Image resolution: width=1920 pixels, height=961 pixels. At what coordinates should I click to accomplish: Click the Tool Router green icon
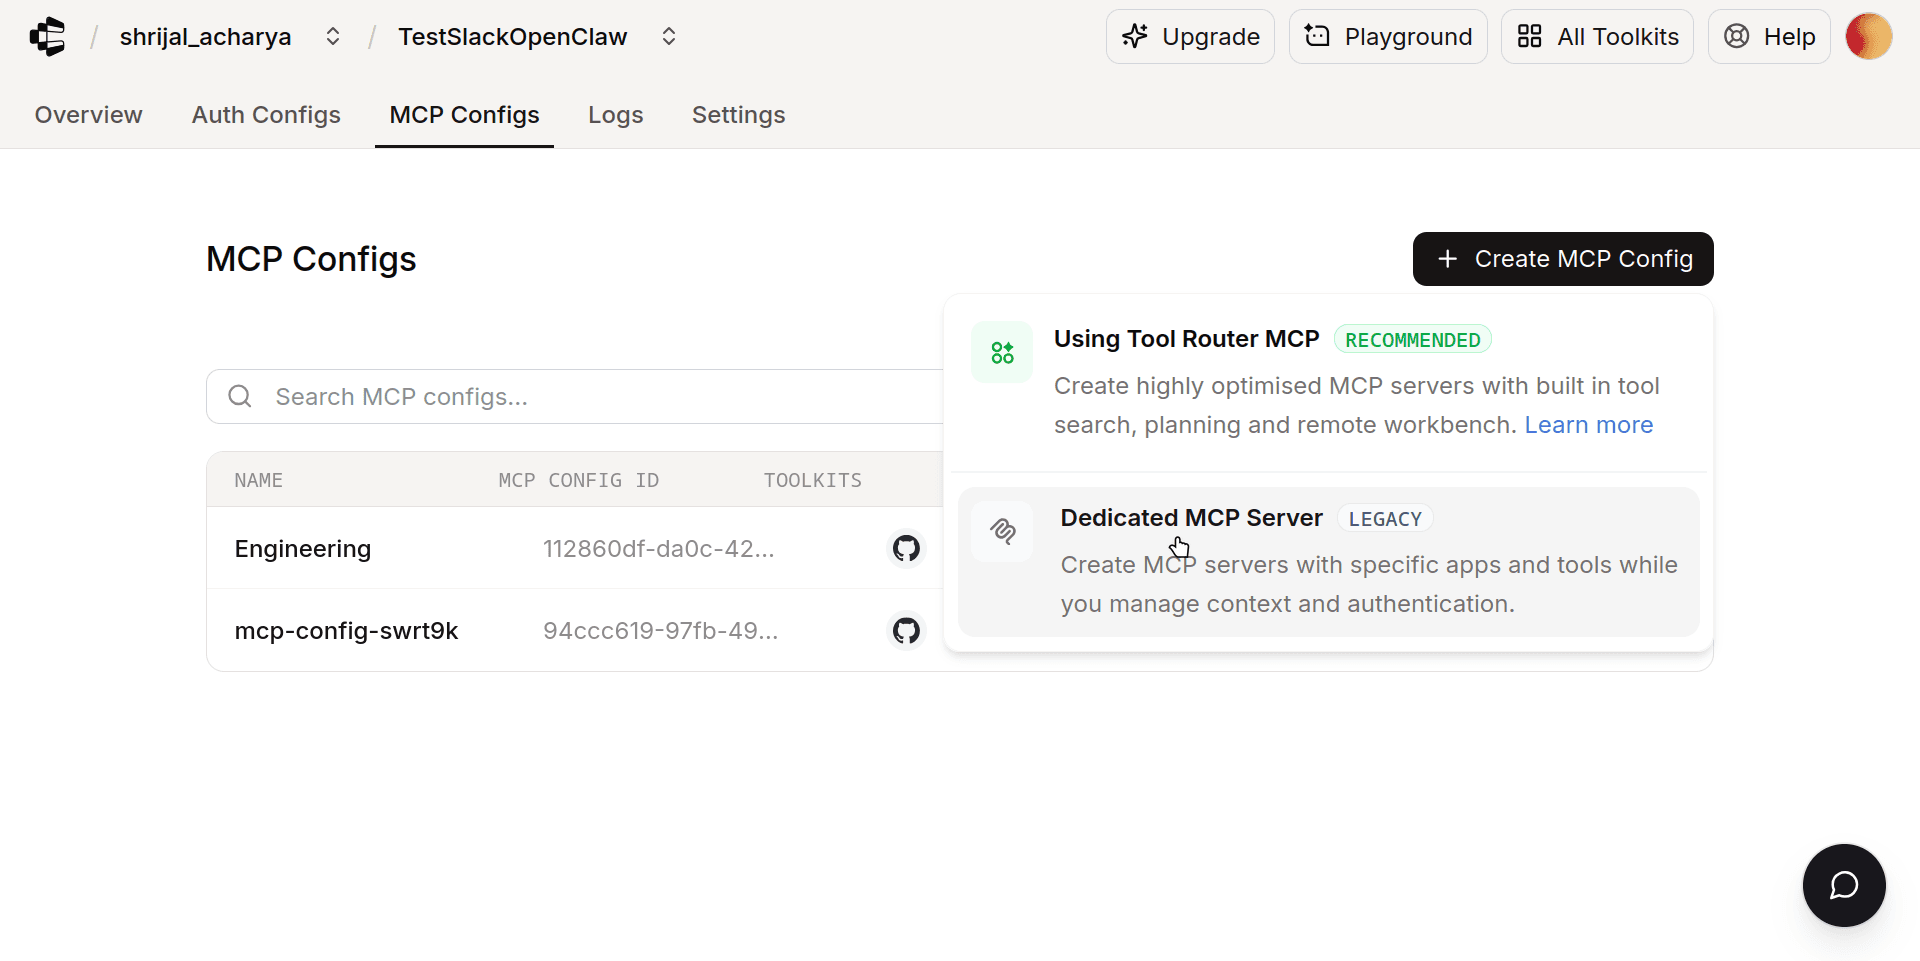coord(1002,352)
